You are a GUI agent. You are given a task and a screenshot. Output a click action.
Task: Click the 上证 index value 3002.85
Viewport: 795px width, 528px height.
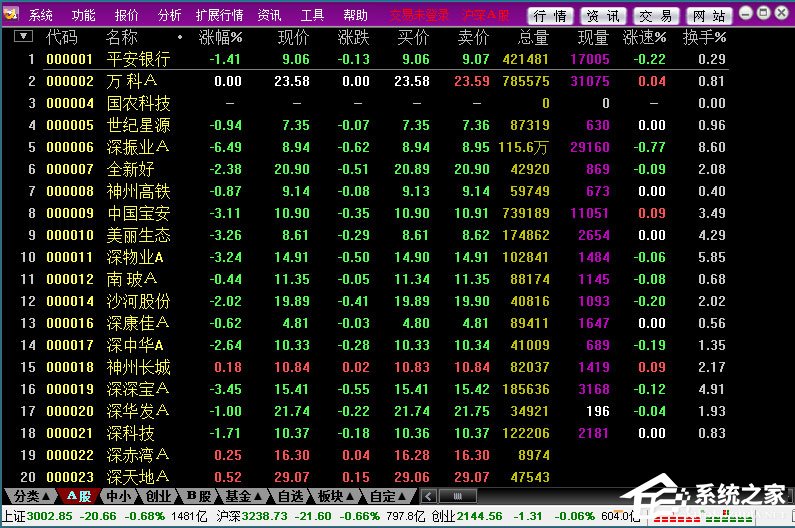(50, 516)
